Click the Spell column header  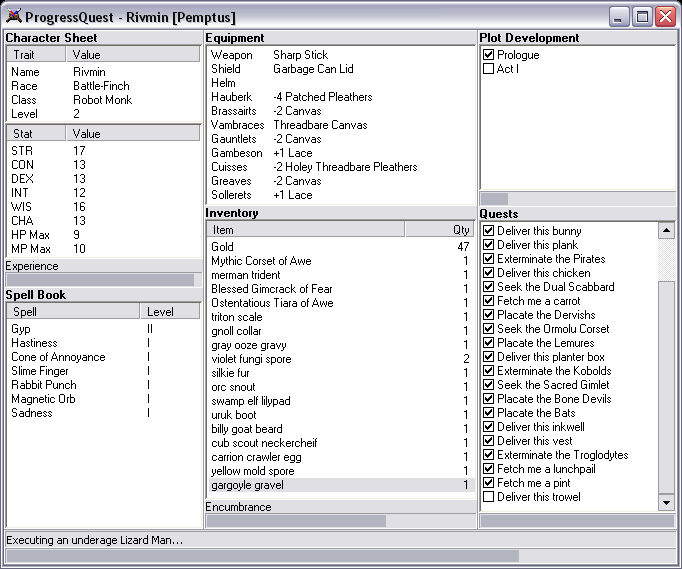[74, 311]
